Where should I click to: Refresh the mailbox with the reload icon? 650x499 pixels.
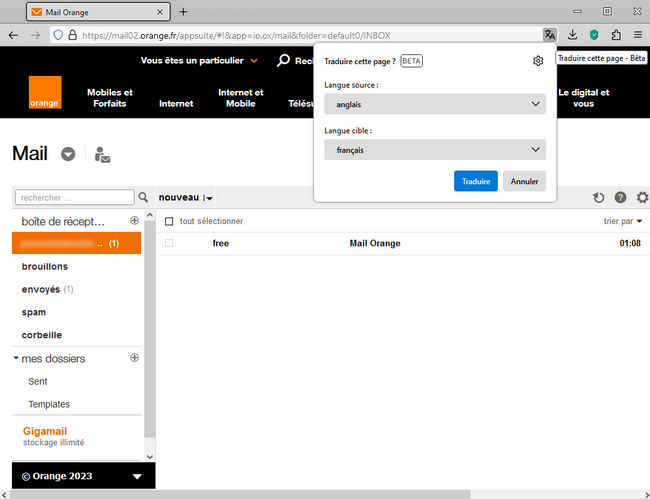tap(598, 197)
